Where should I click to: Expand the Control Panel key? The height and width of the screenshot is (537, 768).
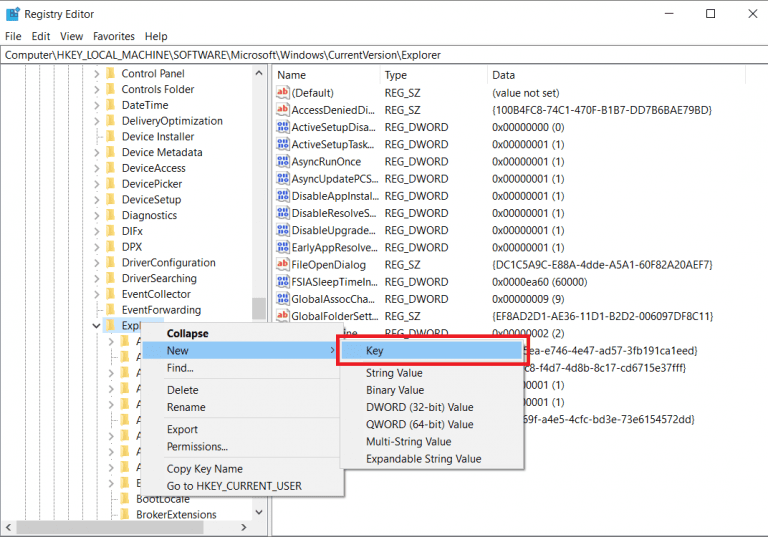[96, 74]
